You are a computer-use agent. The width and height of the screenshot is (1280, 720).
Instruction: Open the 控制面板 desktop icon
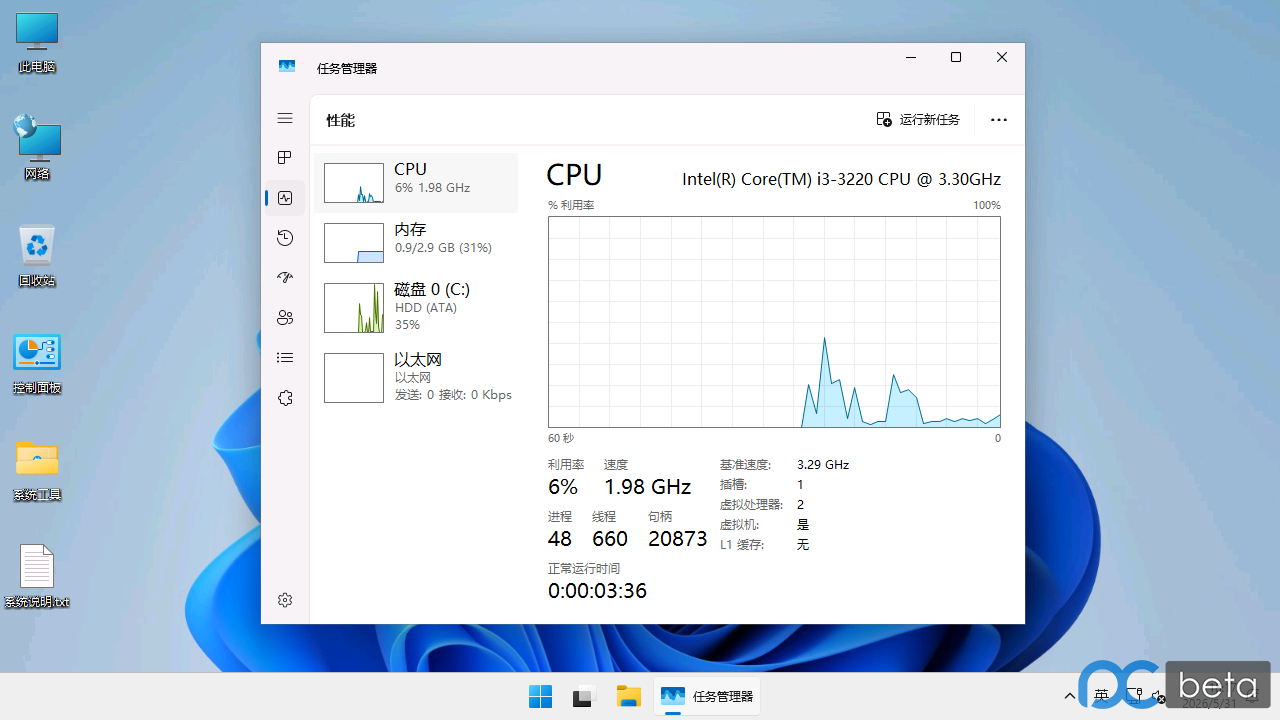tap(37, 364)
